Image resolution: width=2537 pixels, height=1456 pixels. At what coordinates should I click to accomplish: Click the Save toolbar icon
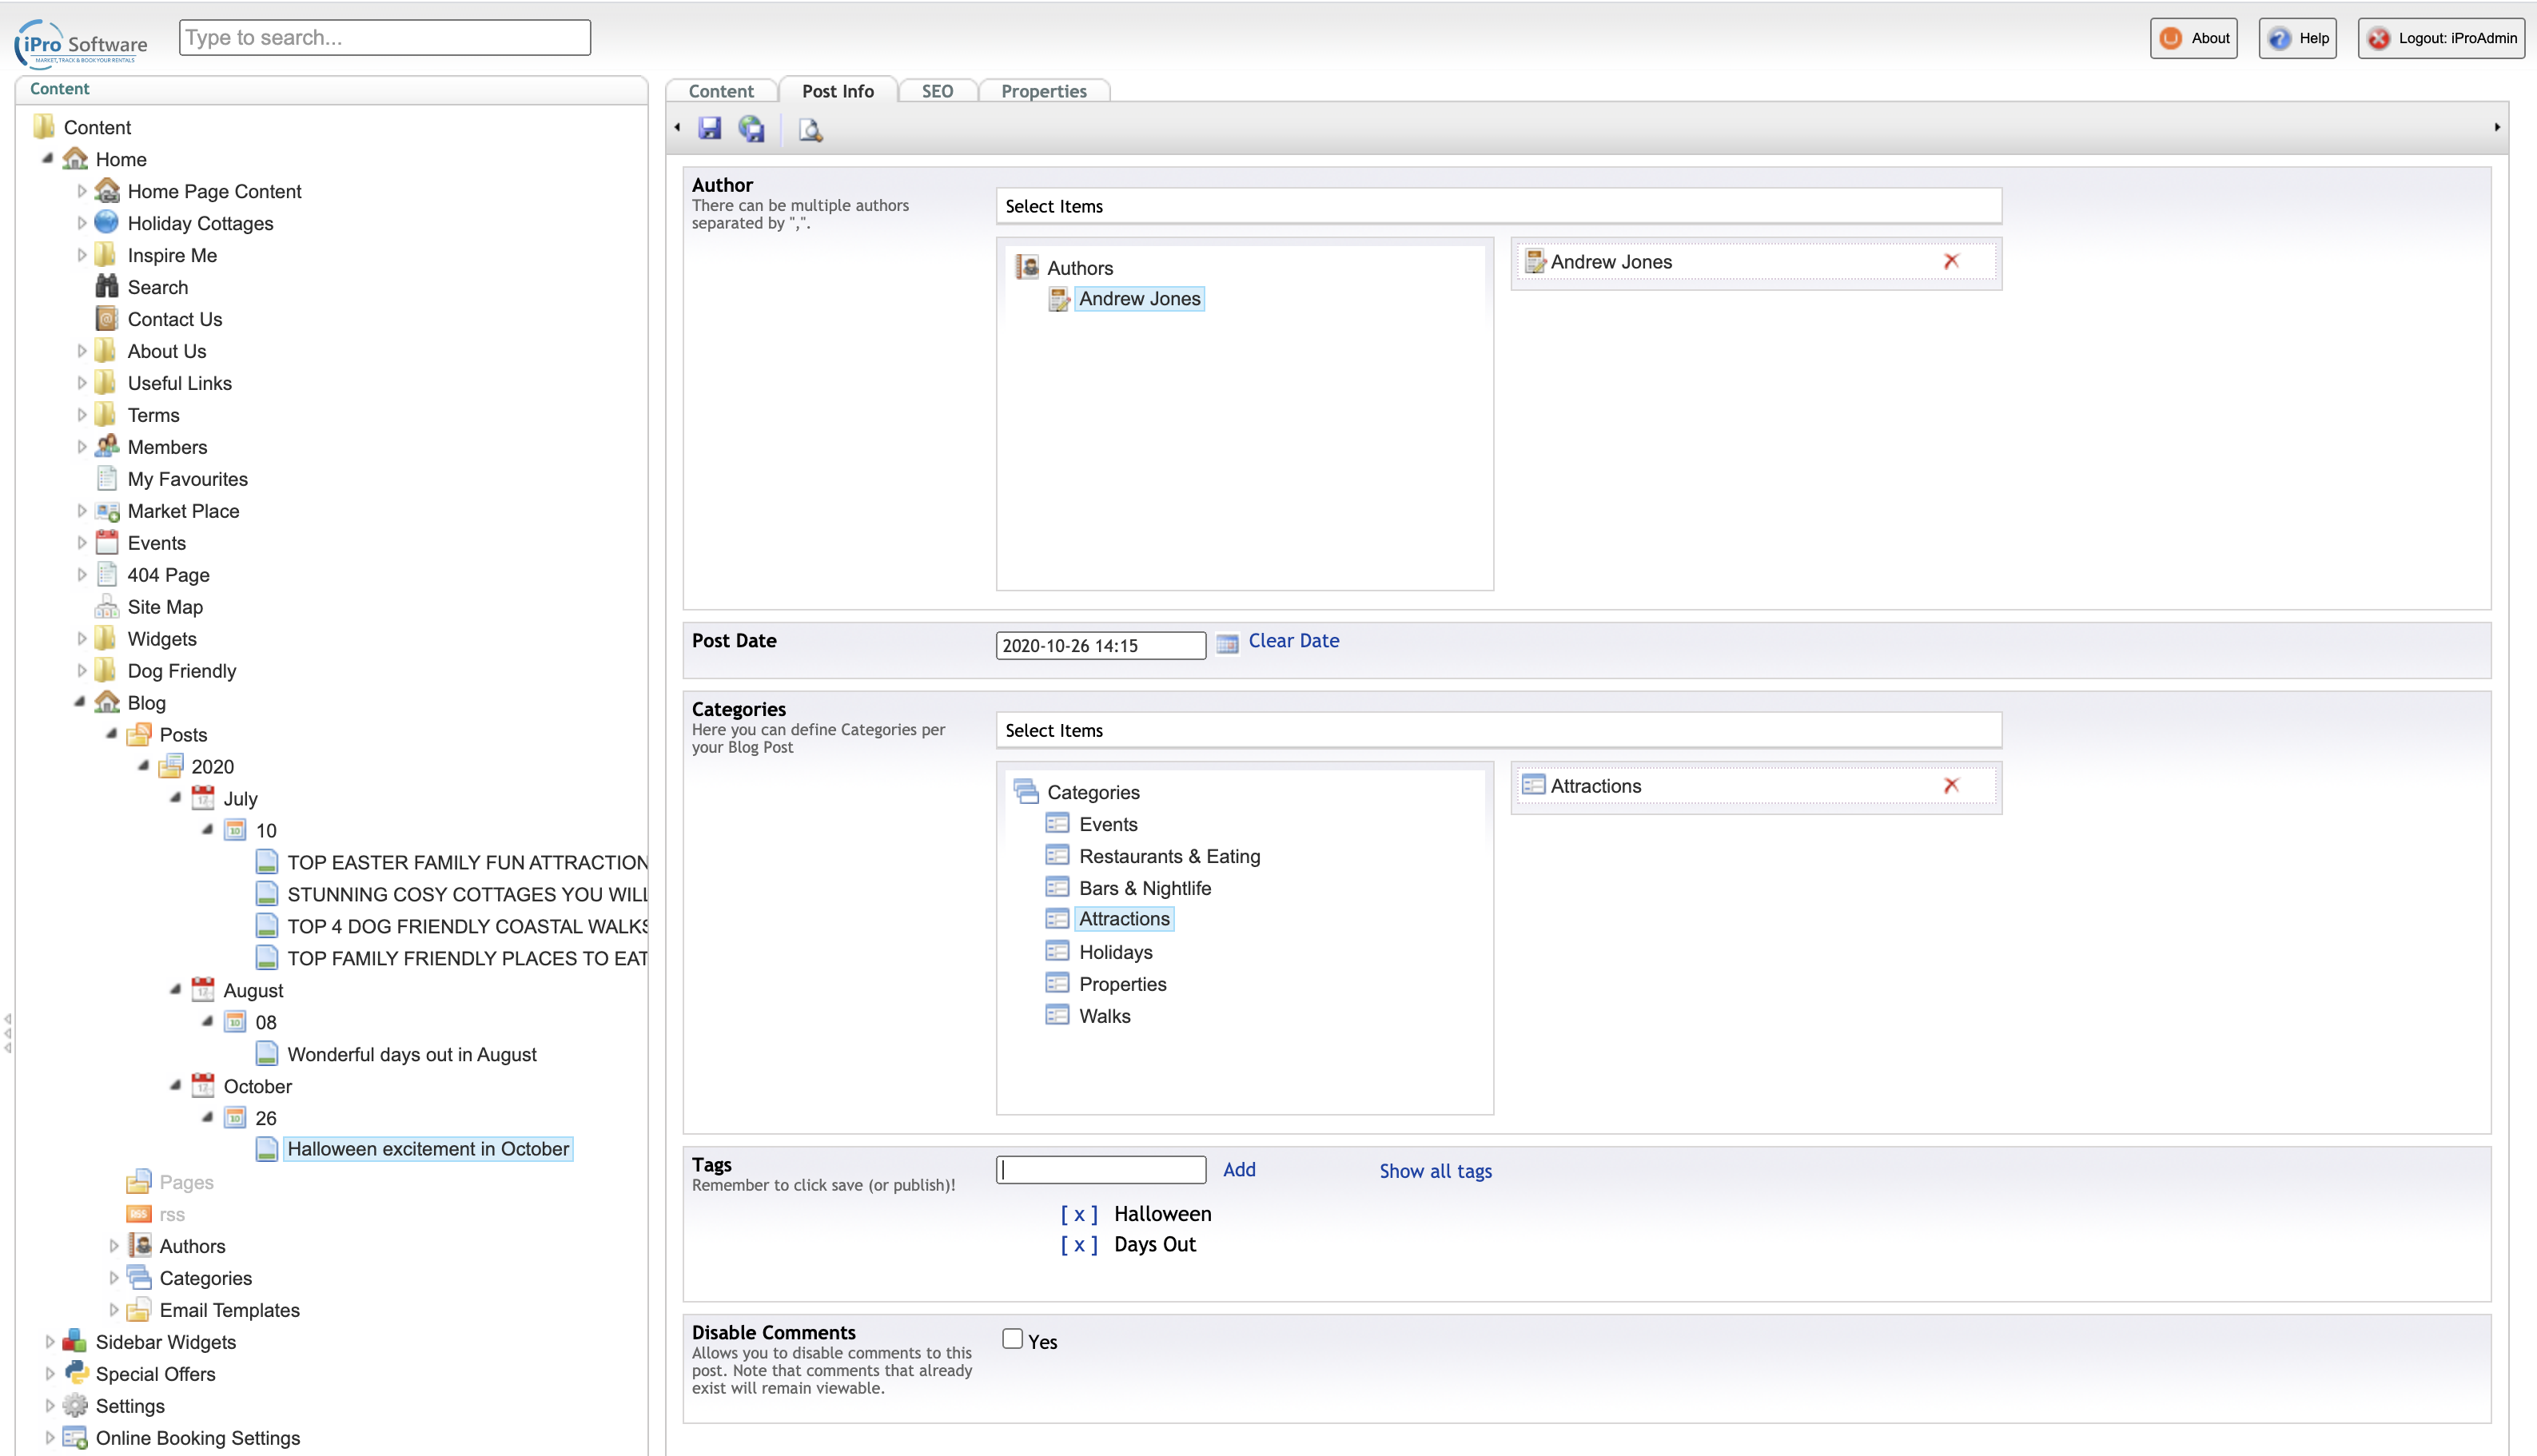point(710,128)
